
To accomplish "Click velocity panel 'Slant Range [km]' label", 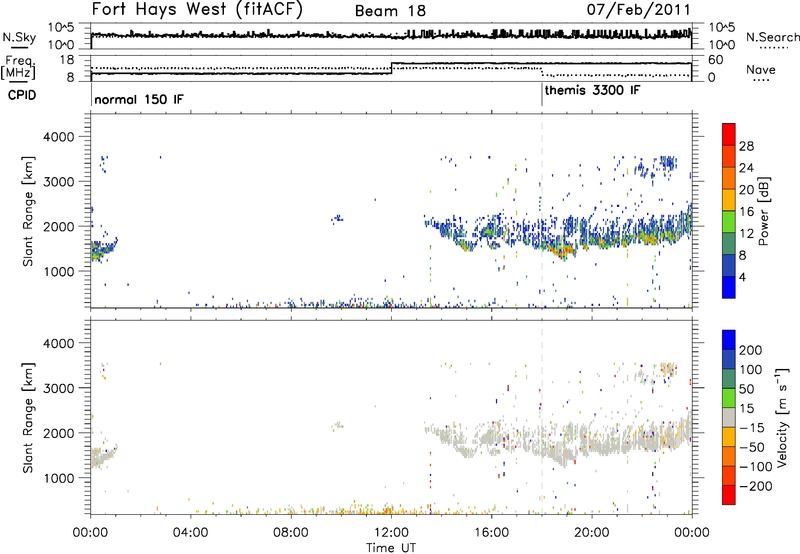I will click(x=29, y=417).
